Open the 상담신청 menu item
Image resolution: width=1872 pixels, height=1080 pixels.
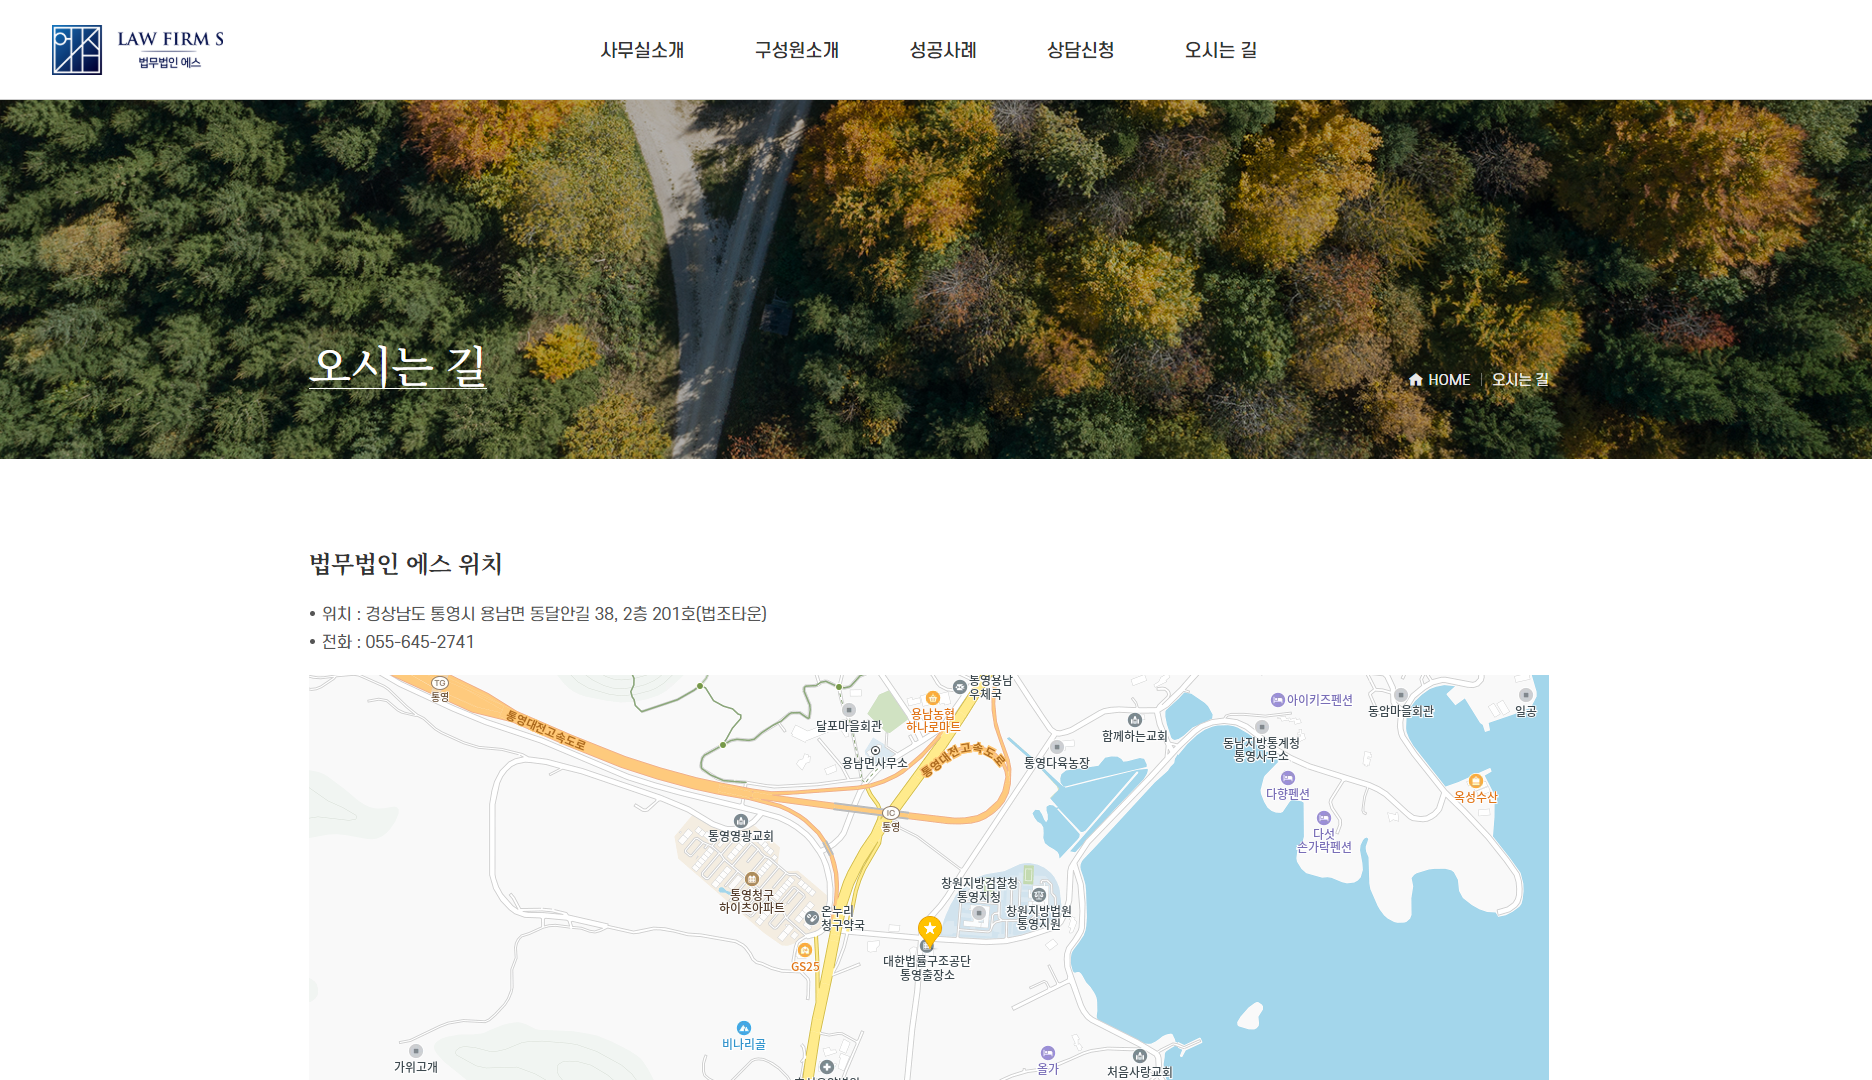(x=1080, y=50)
